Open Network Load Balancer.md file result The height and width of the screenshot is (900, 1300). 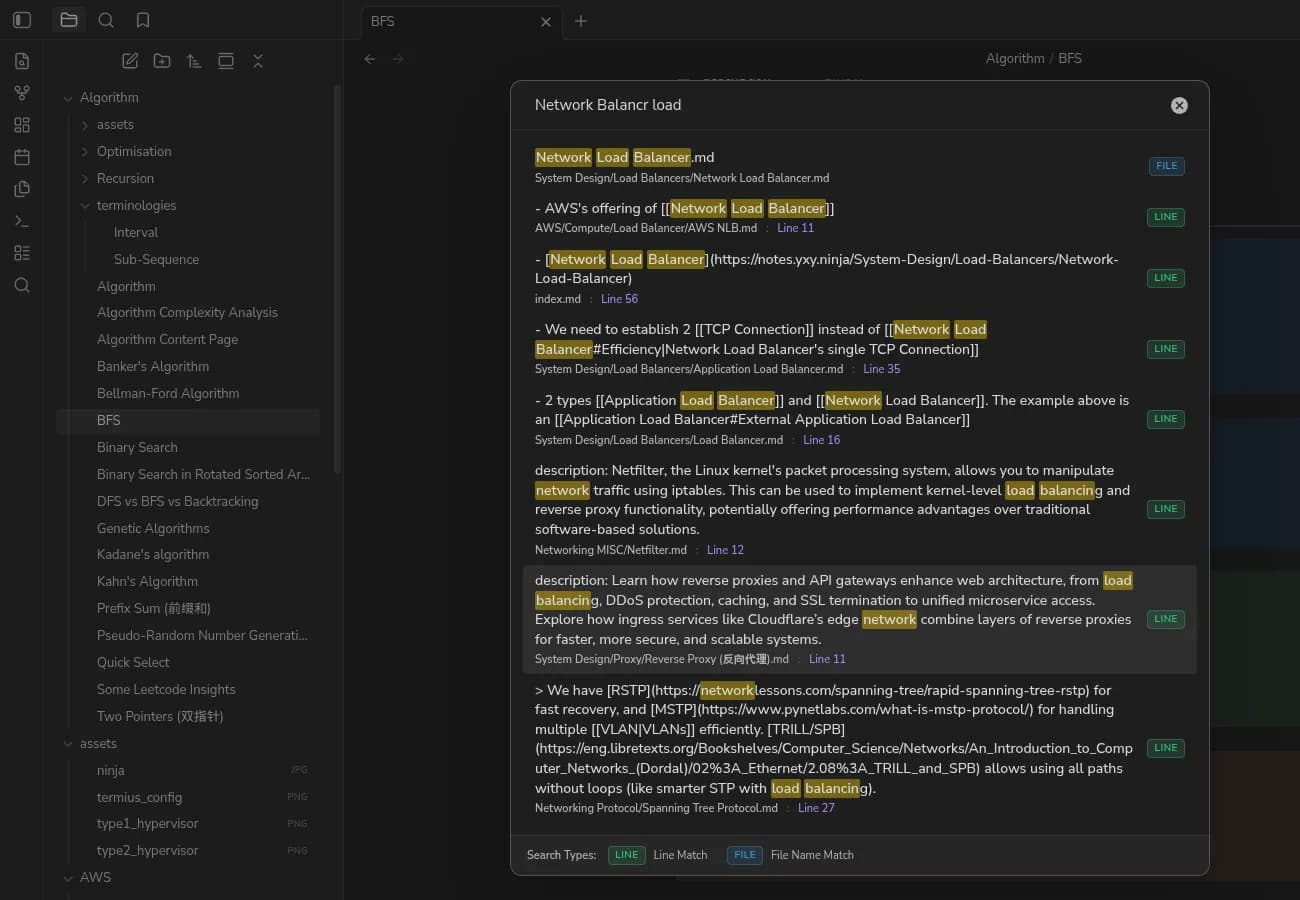coord(860,166)
